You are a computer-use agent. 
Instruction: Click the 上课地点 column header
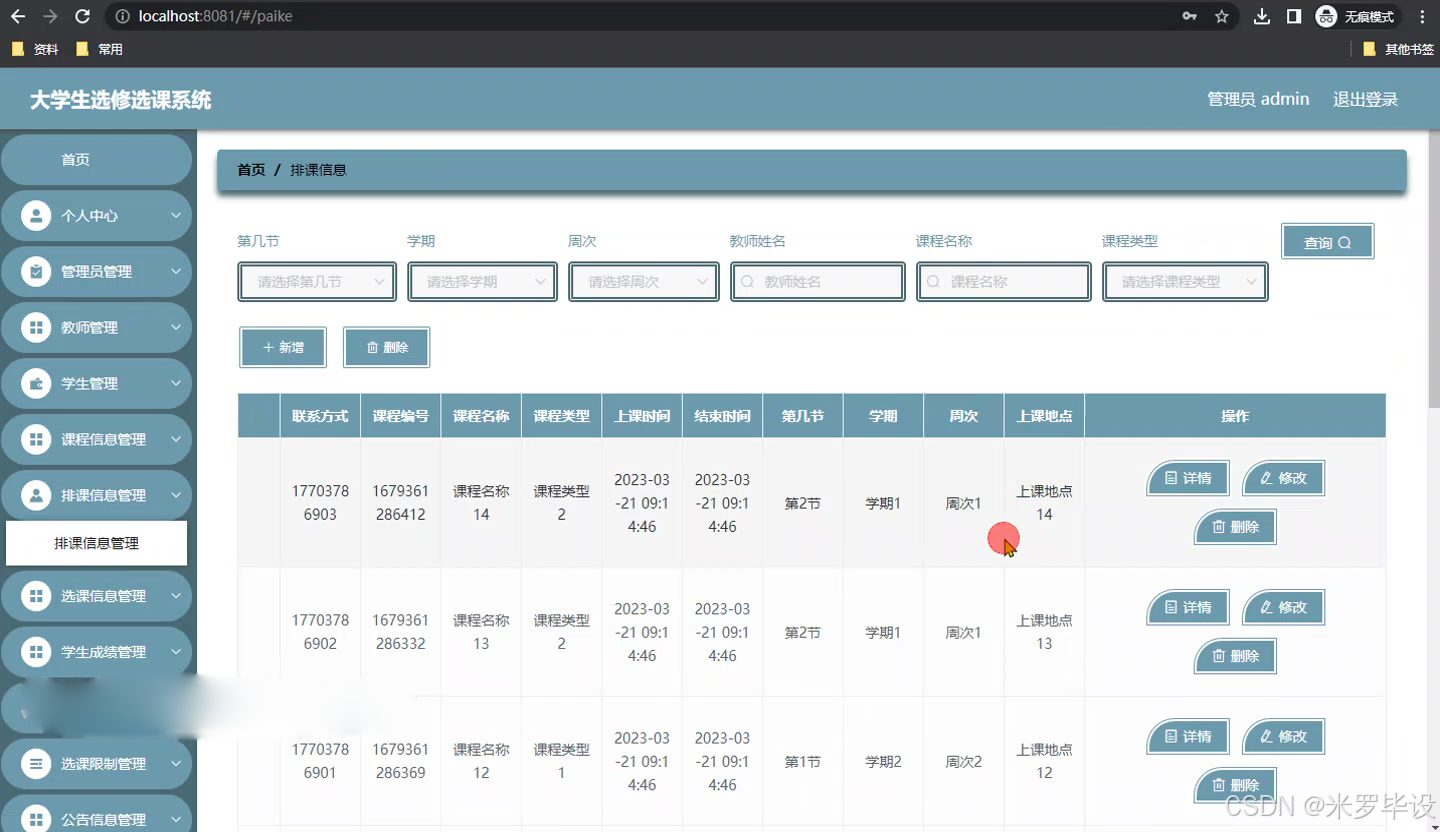coord(1044,416)
